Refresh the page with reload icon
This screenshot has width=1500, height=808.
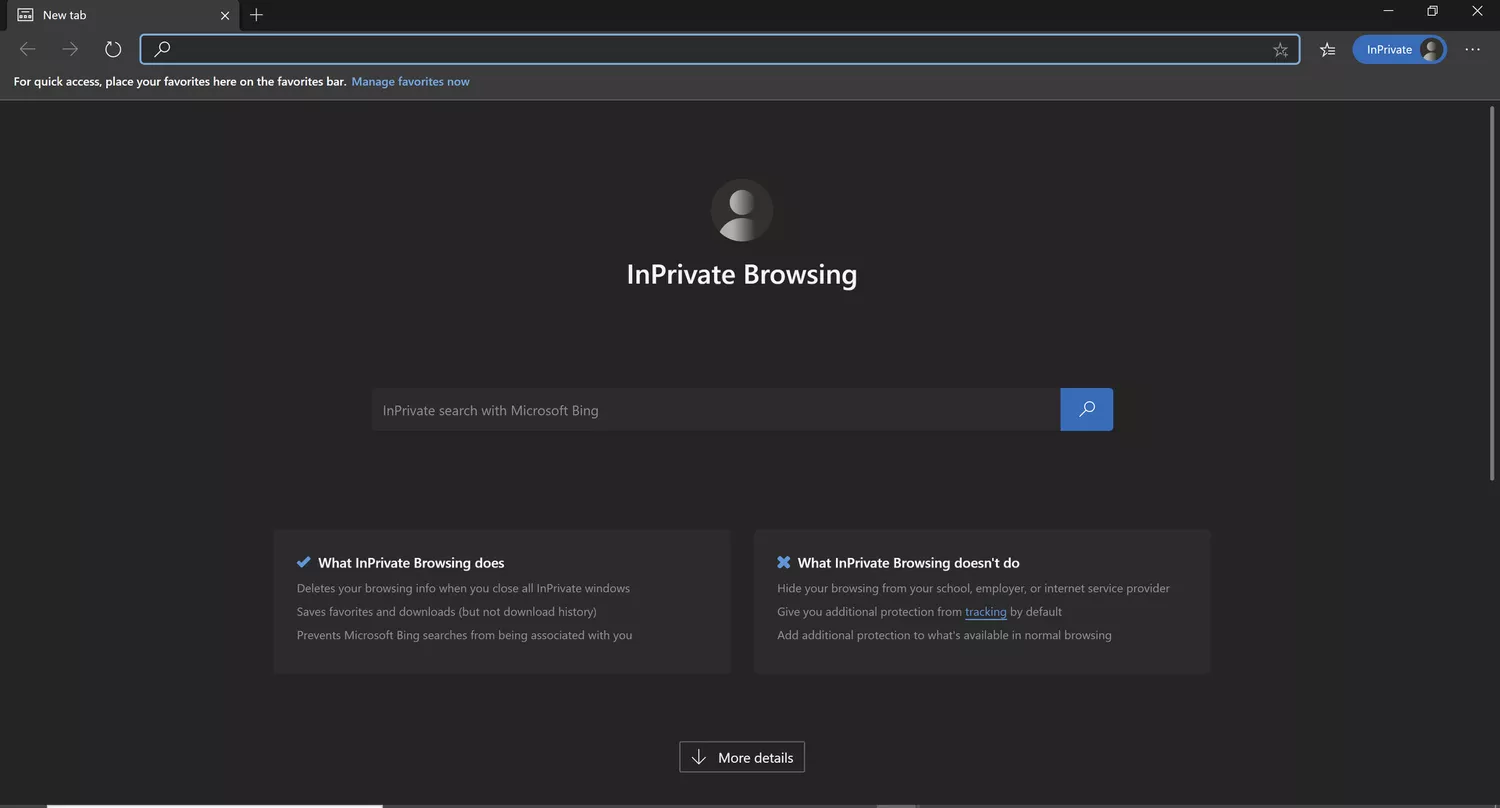(x=113, y=49)
